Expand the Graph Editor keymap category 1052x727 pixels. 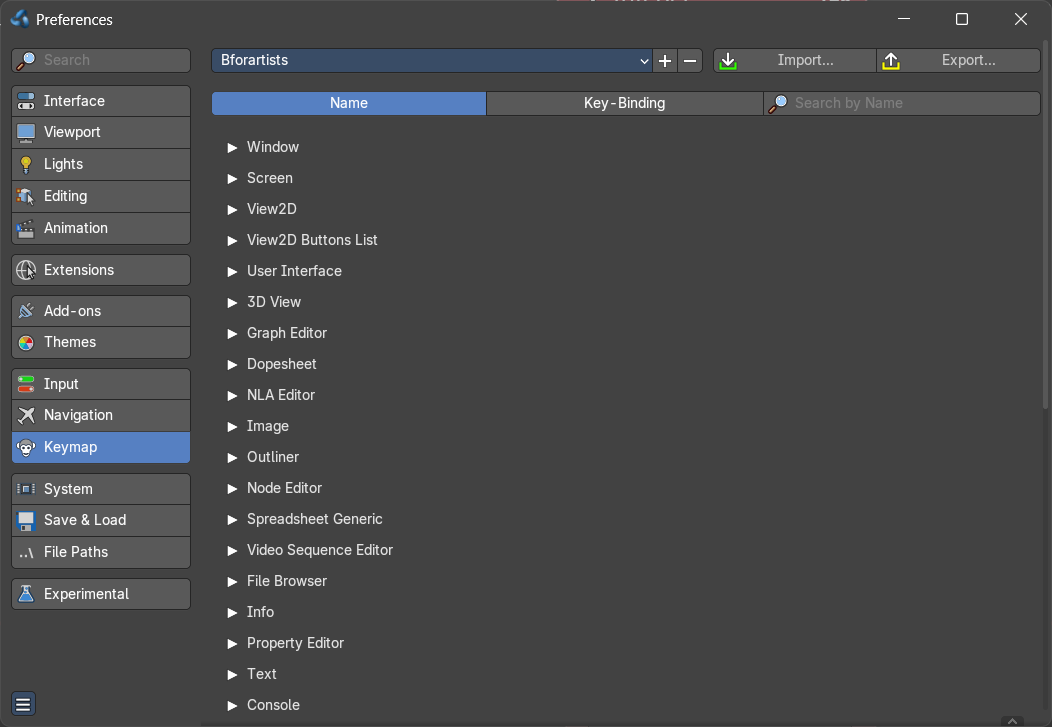[232, 333]
